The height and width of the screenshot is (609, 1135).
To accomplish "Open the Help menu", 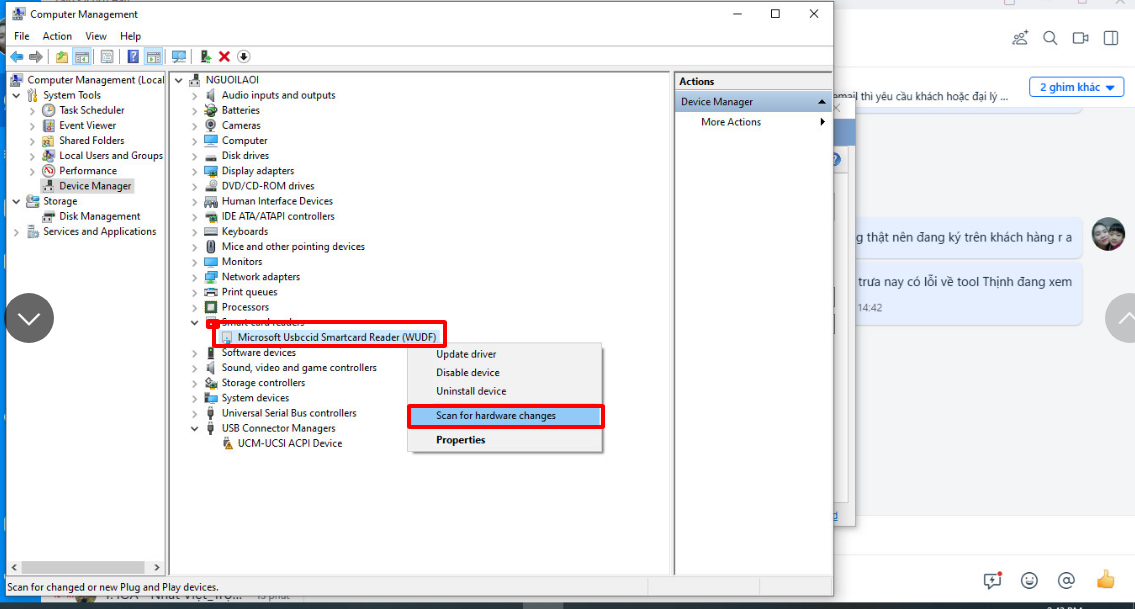I will coord(130,36).
